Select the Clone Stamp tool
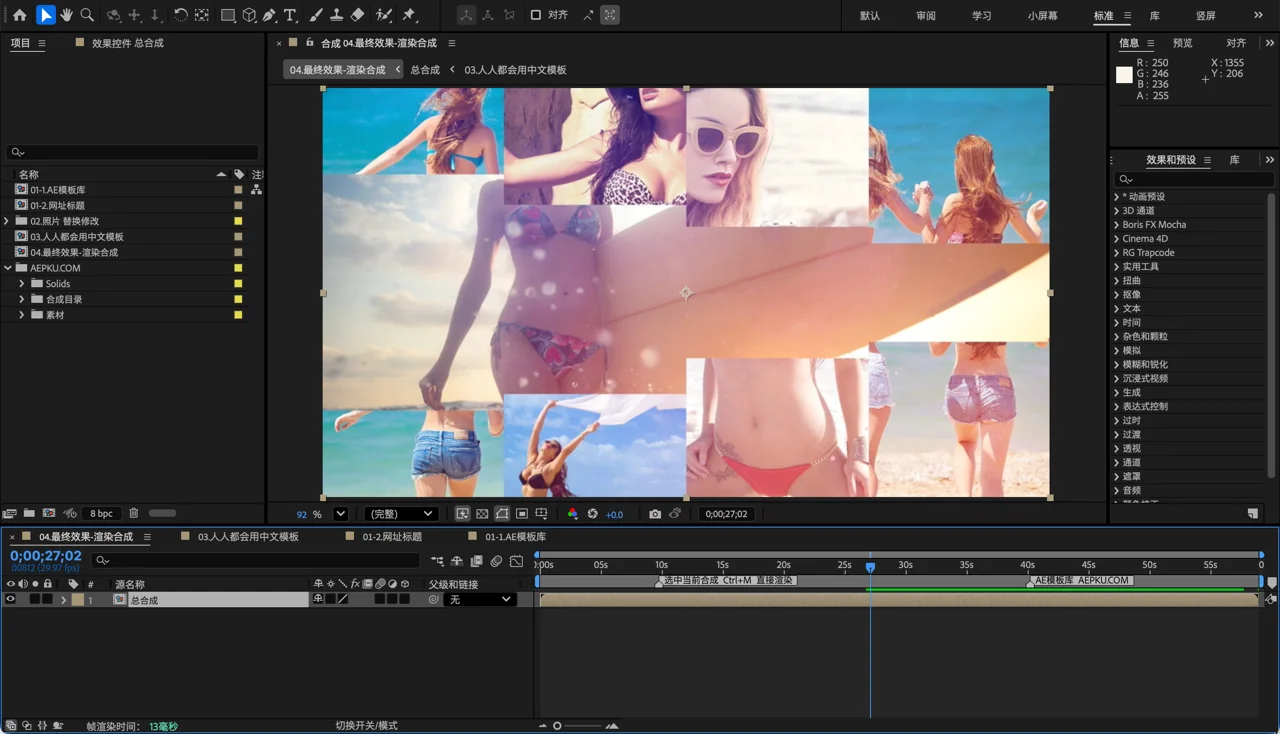Screen dimensions: 1280x734 tap(336, 15)
